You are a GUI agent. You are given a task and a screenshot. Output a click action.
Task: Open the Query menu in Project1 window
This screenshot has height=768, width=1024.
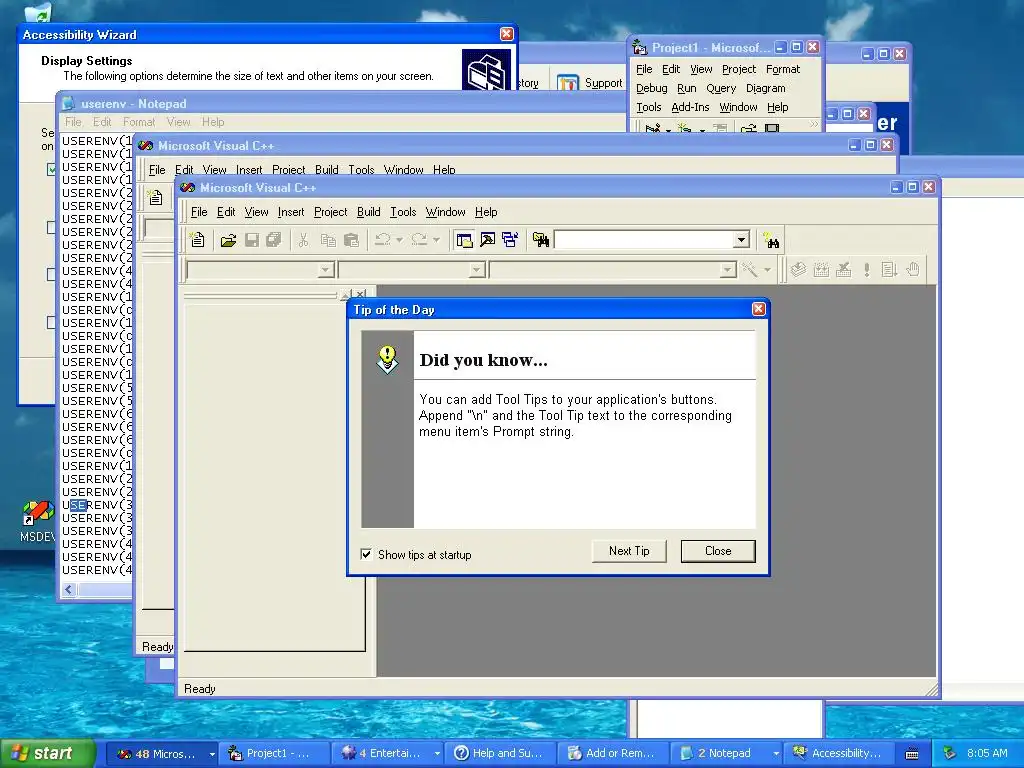coord(720,88)
